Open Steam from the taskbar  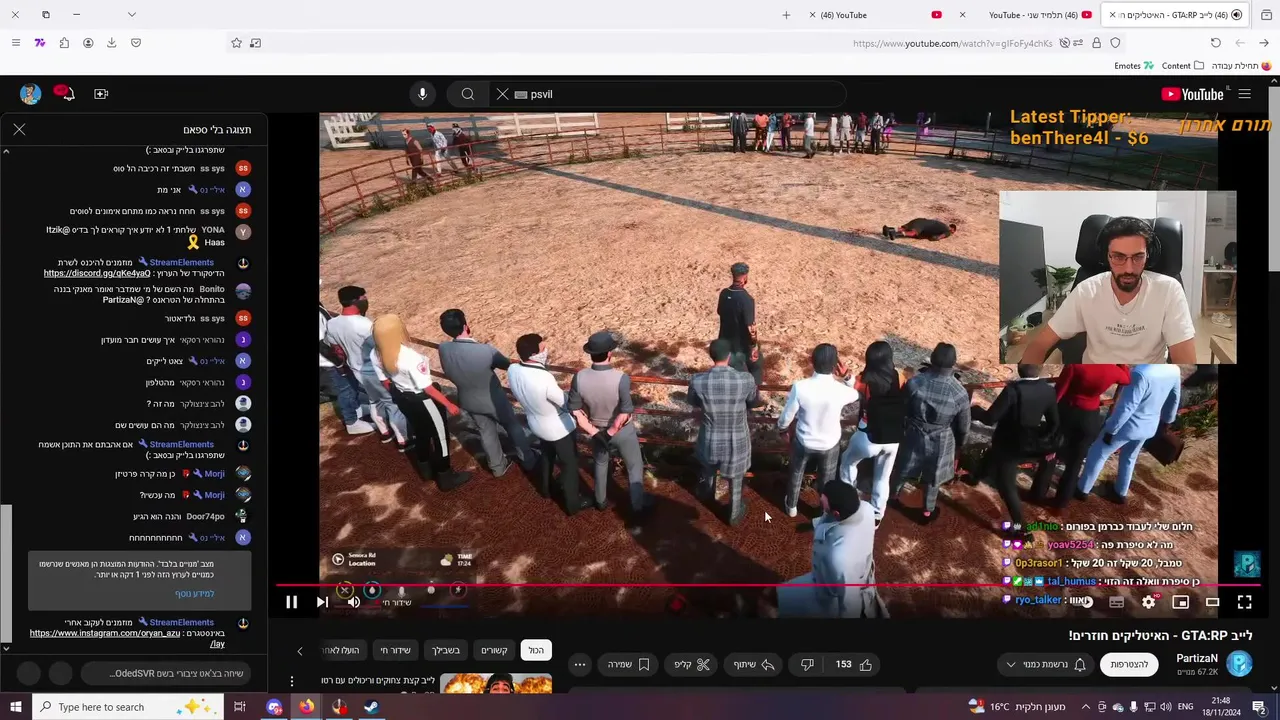pyautogui.click(x=370, y=707)
